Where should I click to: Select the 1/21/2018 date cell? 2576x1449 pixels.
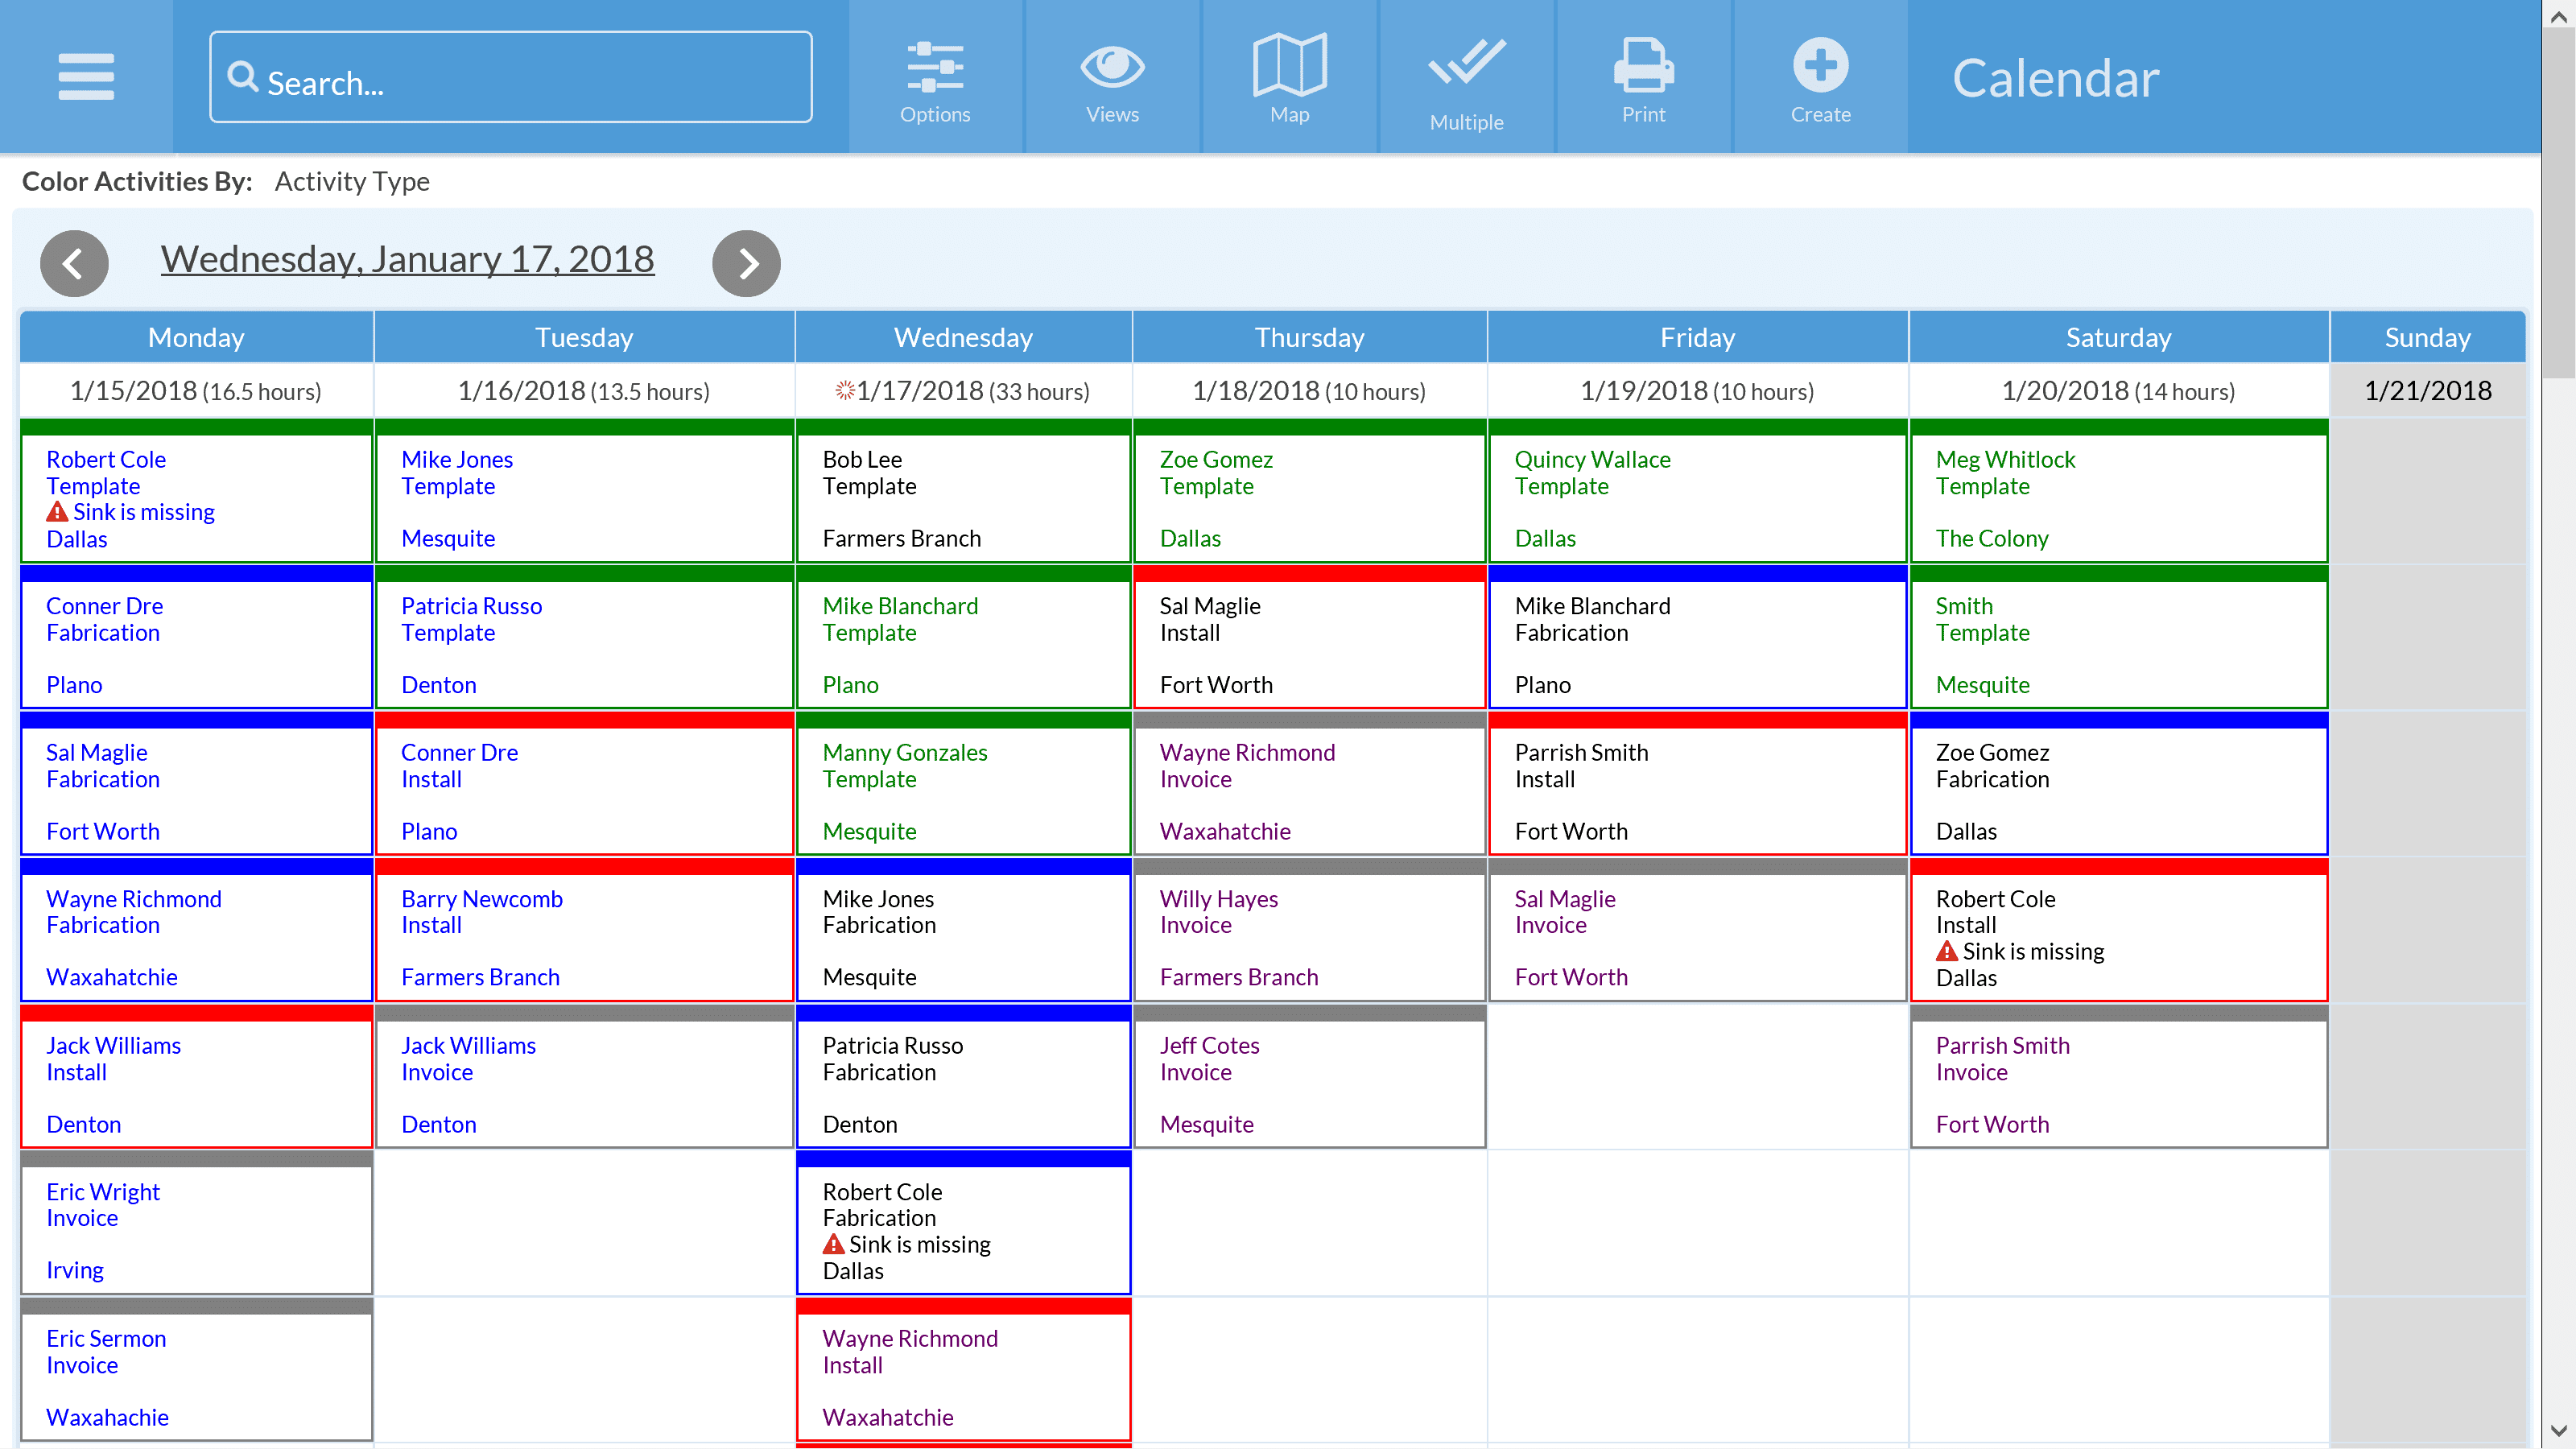click(x=2427, y=391)
